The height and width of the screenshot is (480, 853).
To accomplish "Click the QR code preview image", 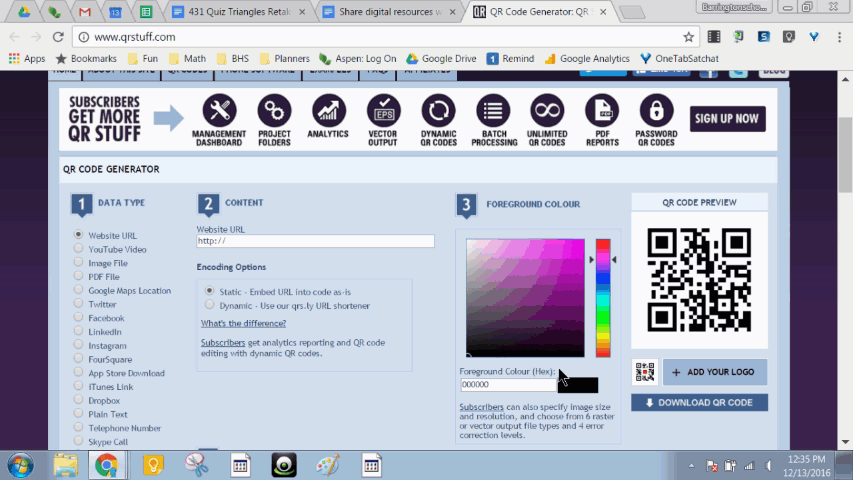I will 699,280.
